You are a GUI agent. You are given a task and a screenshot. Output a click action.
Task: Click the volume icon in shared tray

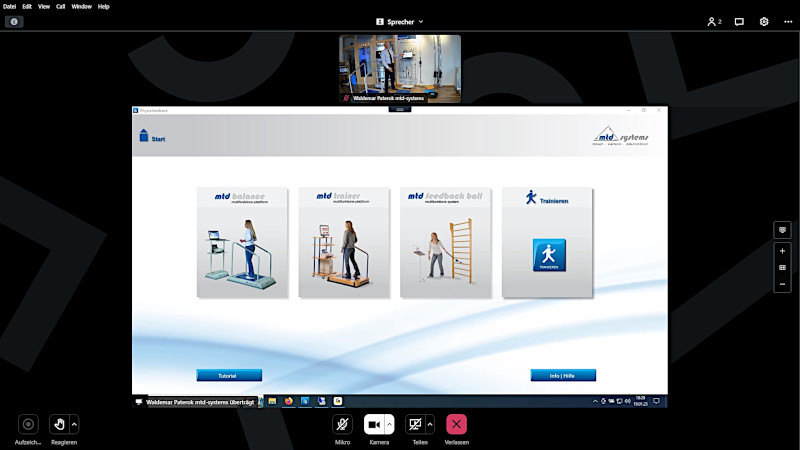pos(628,402)
